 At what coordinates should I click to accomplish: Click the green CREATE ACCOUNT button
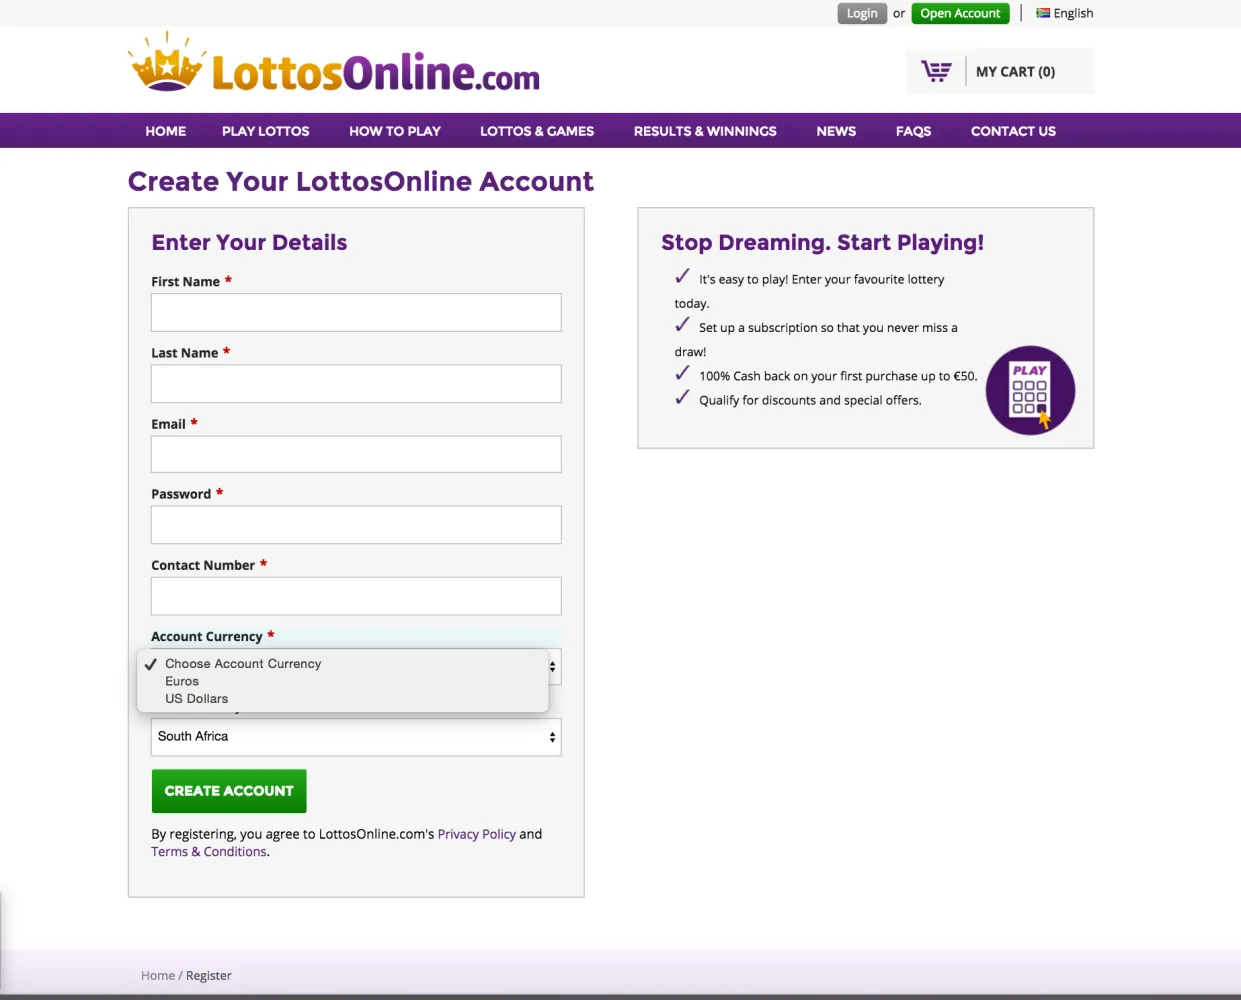(x=229, y=791)
